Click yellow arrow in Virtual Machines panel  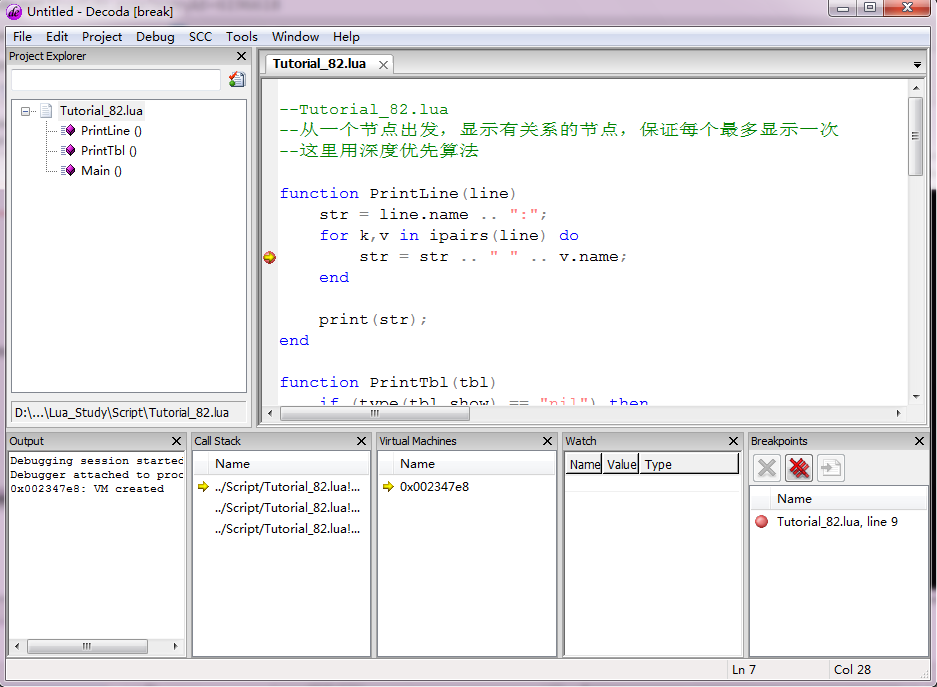coord(388,487)
